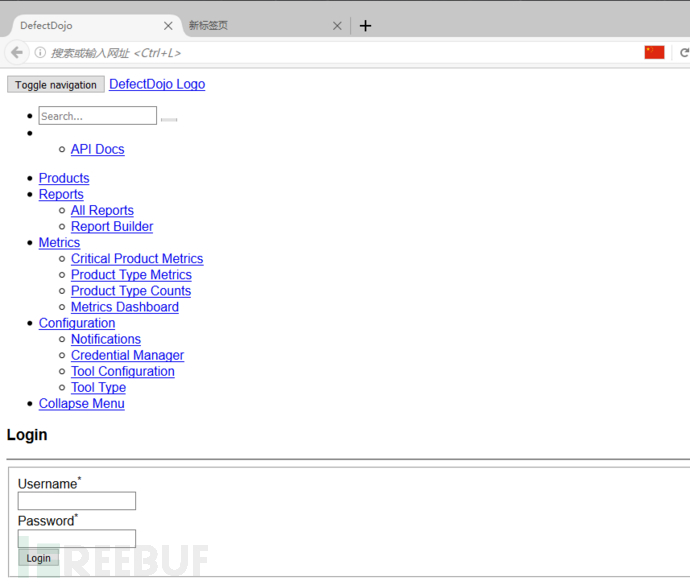Open Critical Product Metrics link
This screenshot has width=690, height=585.
[137, 258]
